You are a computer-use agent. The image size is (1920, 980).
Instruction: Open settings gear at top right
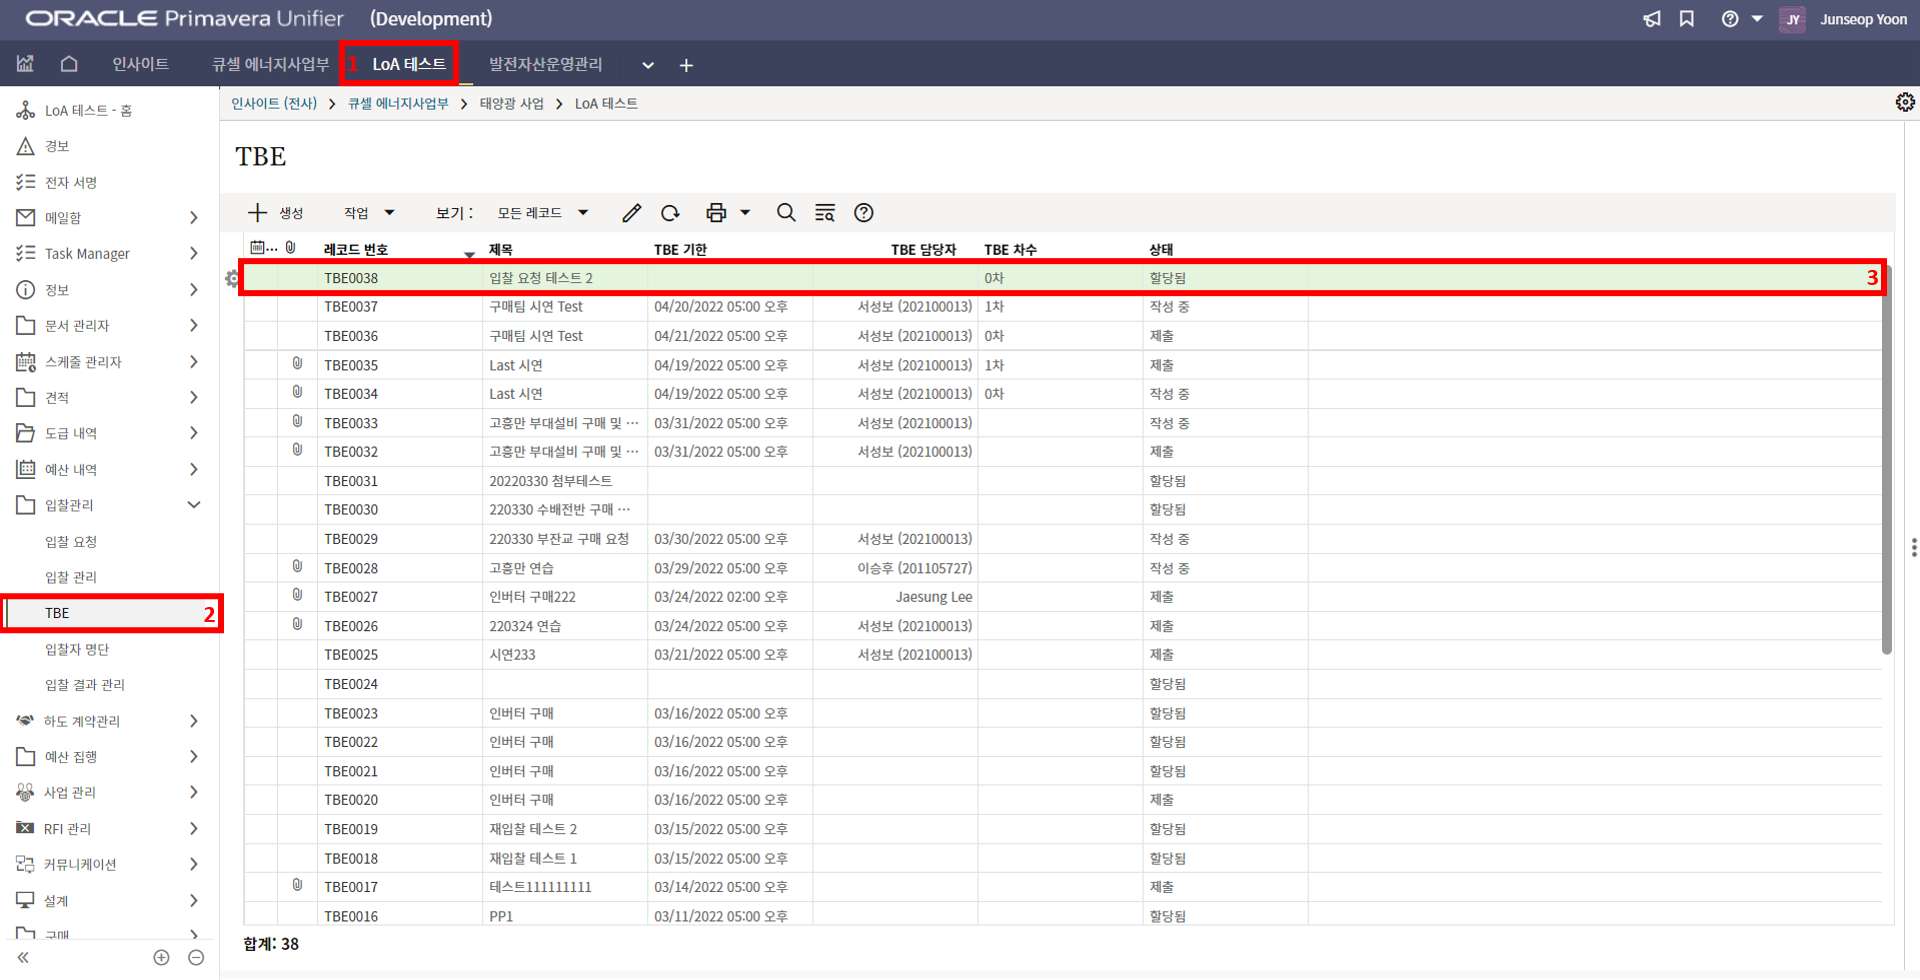click(x=1905, y=102)
